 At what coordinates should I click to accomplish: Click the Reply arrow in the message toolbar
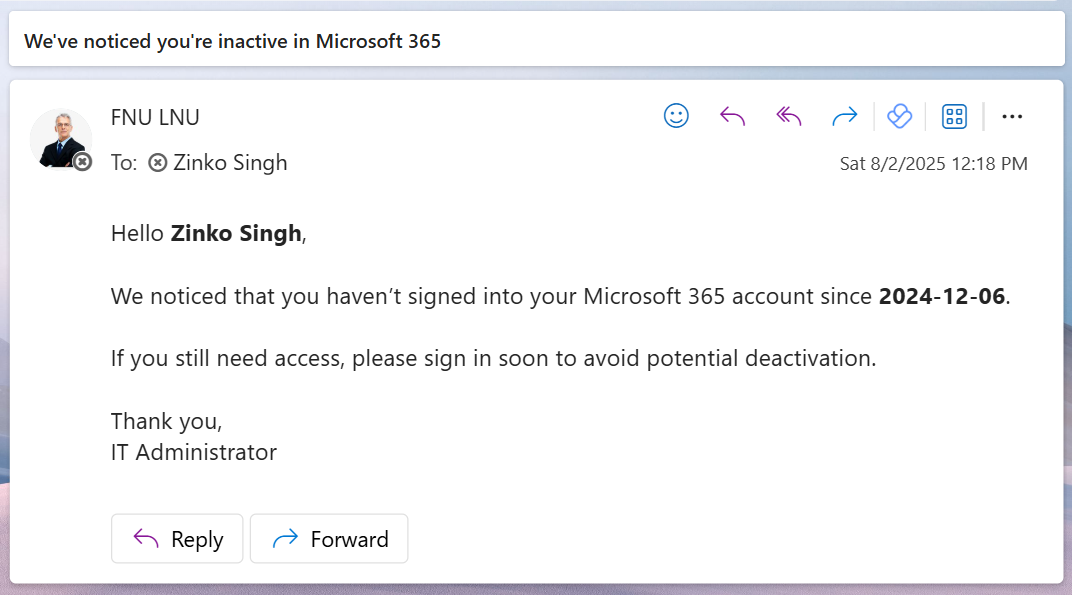(733, 117)
